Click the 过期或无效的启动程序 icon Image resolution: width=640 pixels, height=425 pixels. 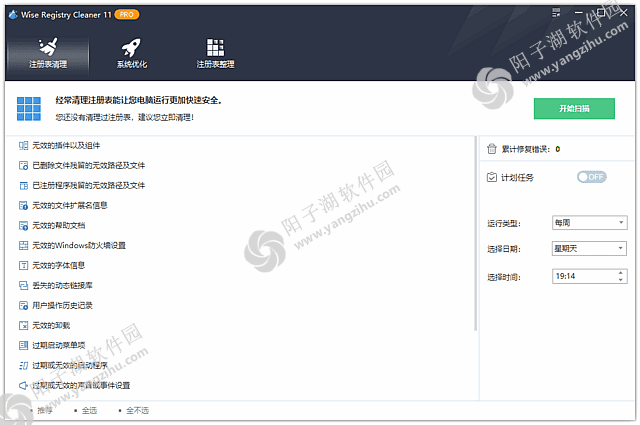pyautogui.click(x=24, y=366)
